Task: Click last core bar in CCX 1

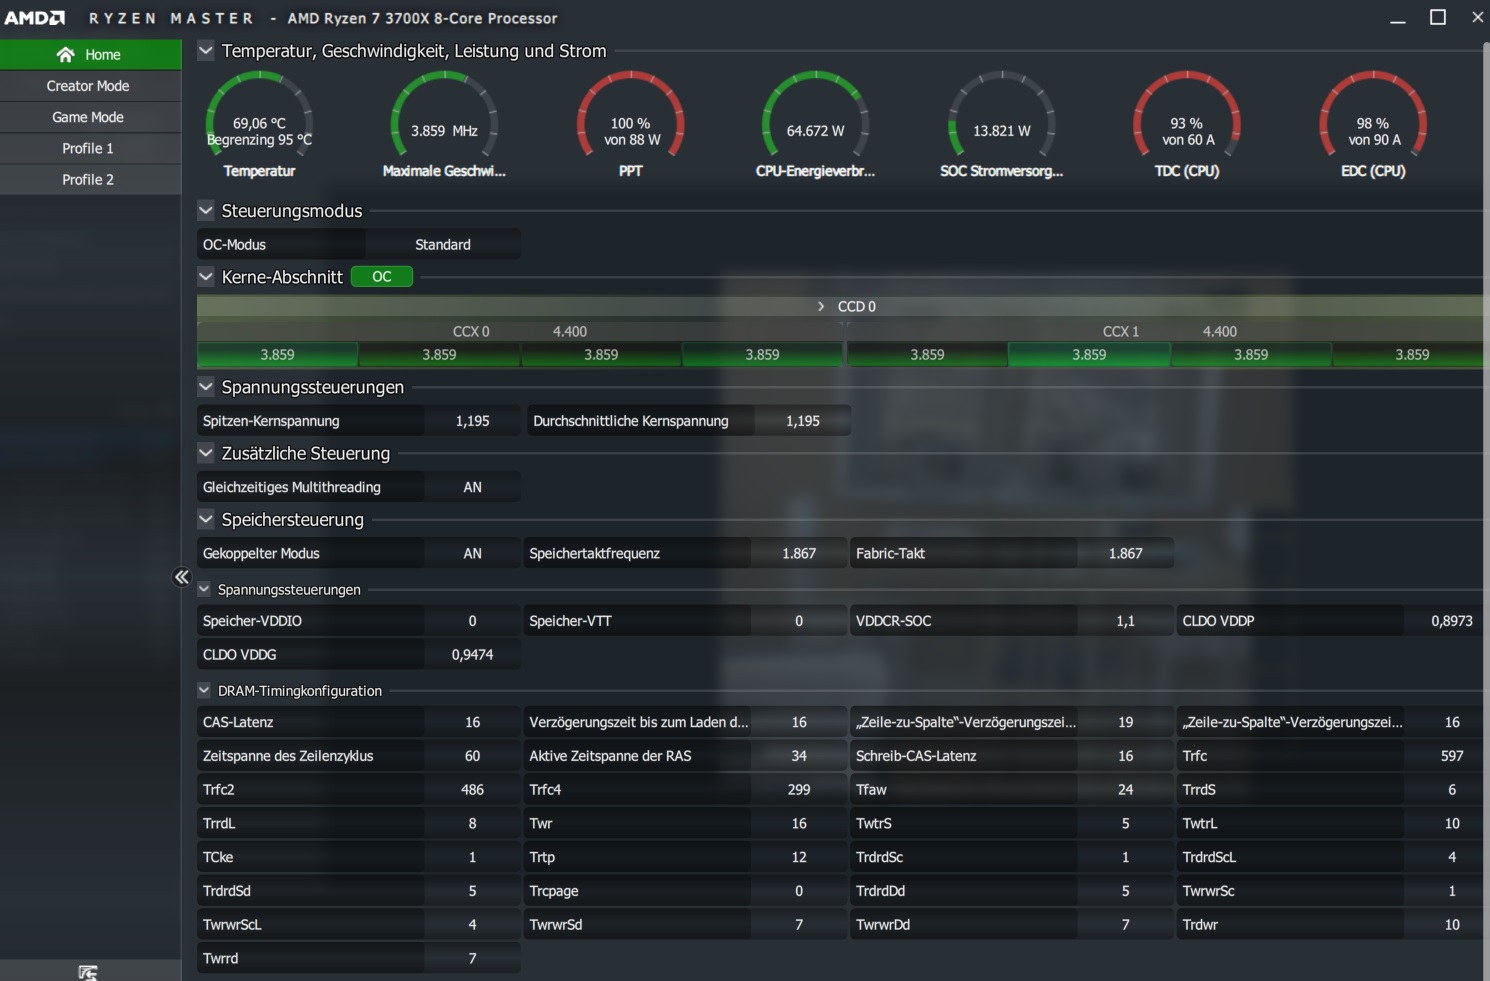Action: coord(1408,354)
